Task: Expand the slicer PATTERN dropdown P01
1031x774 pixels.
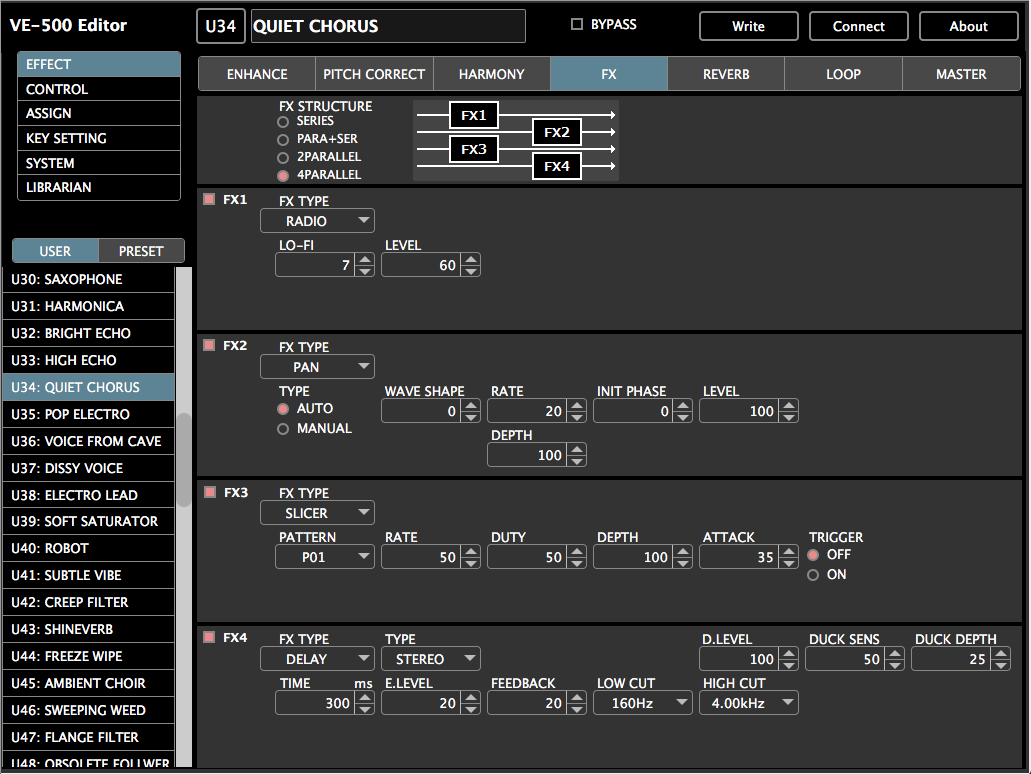Action: 325,557
